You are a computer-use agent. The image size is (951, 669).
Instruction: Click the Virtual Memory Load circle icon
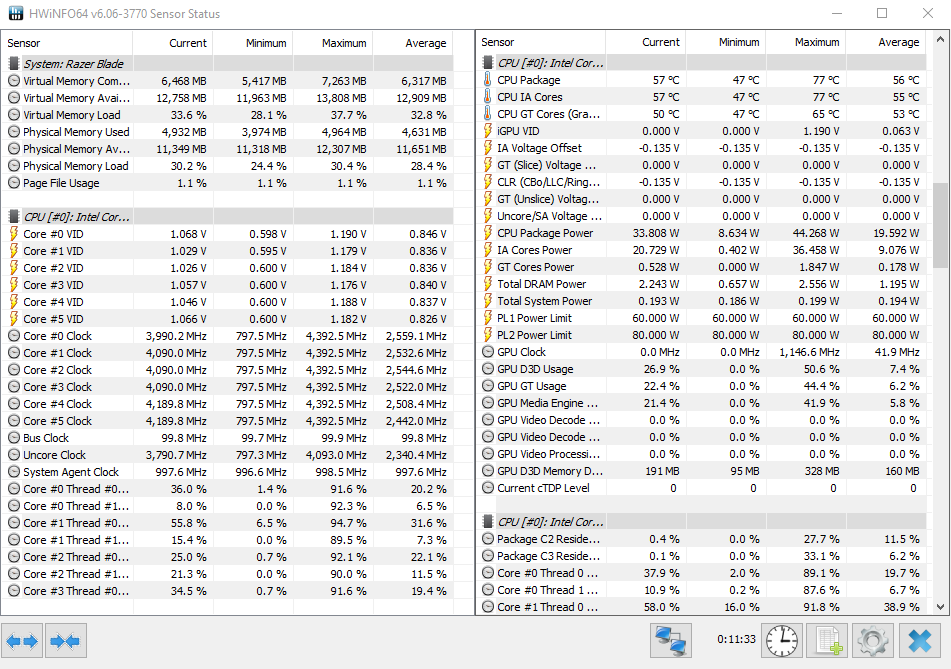pos(14,115)
